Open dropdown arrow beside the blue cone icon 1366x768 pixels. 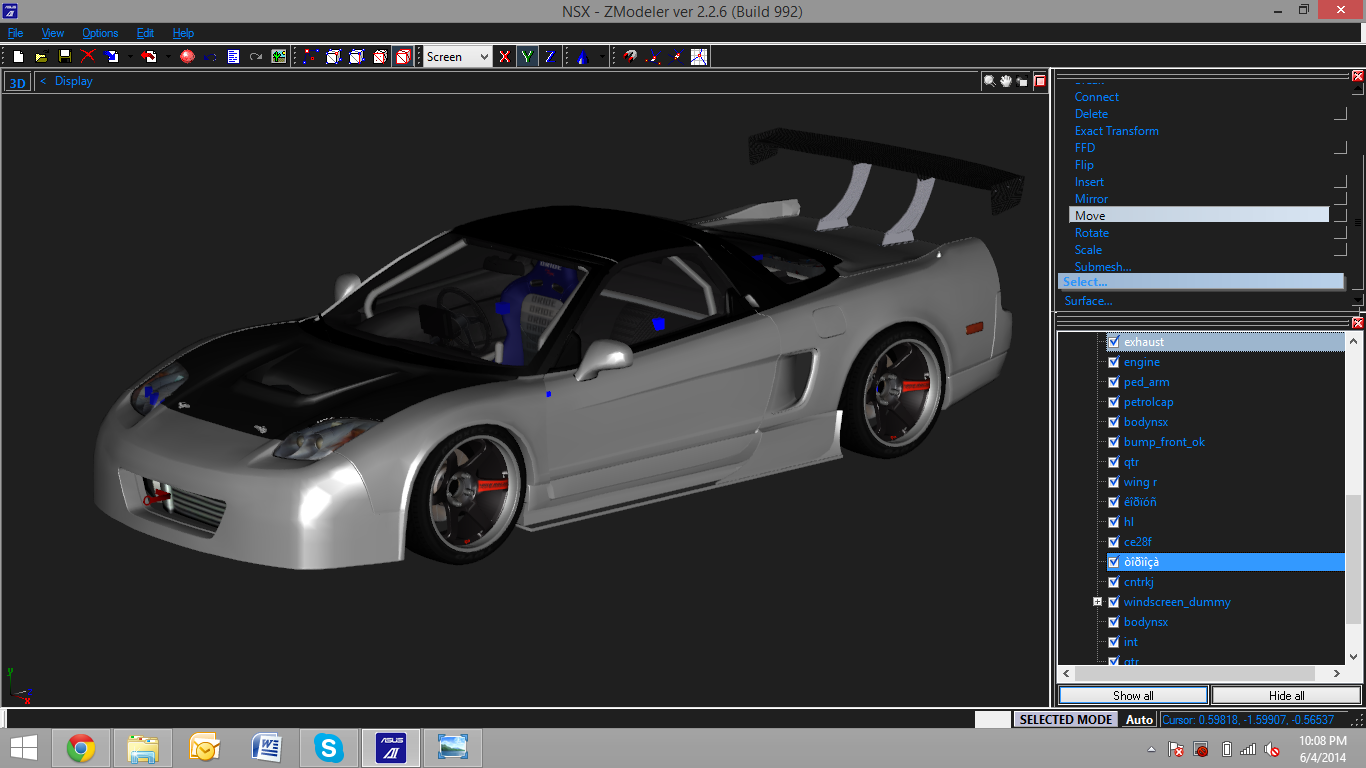602,57
